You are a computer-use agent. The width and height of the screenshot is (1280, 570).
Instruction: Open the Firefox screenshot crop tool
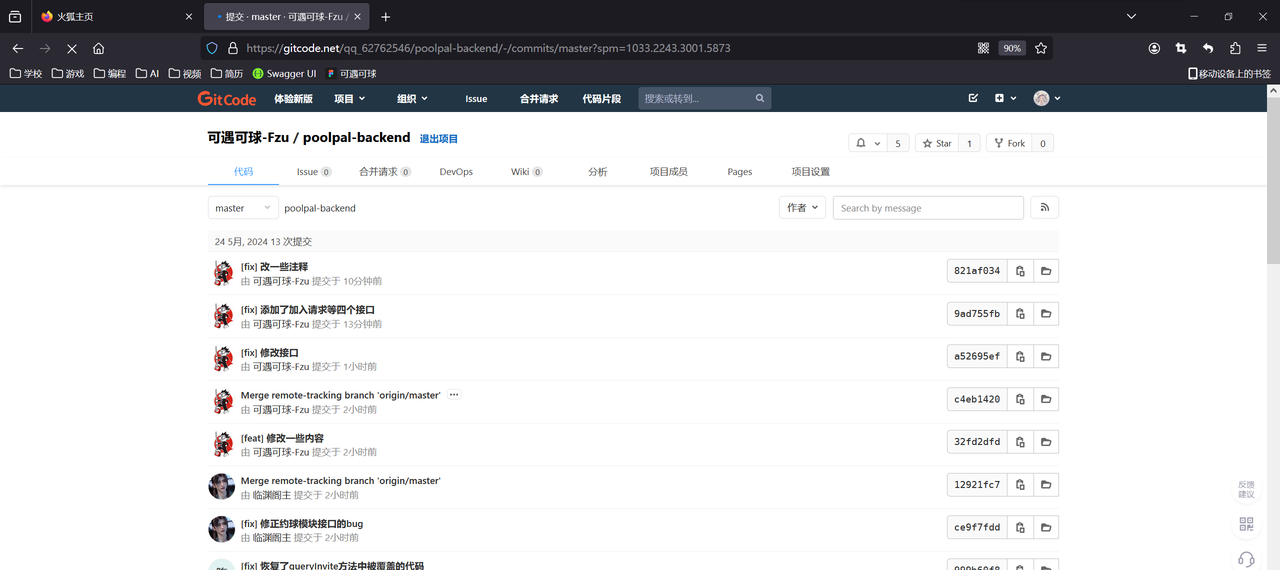click(x=1181, y=48)
